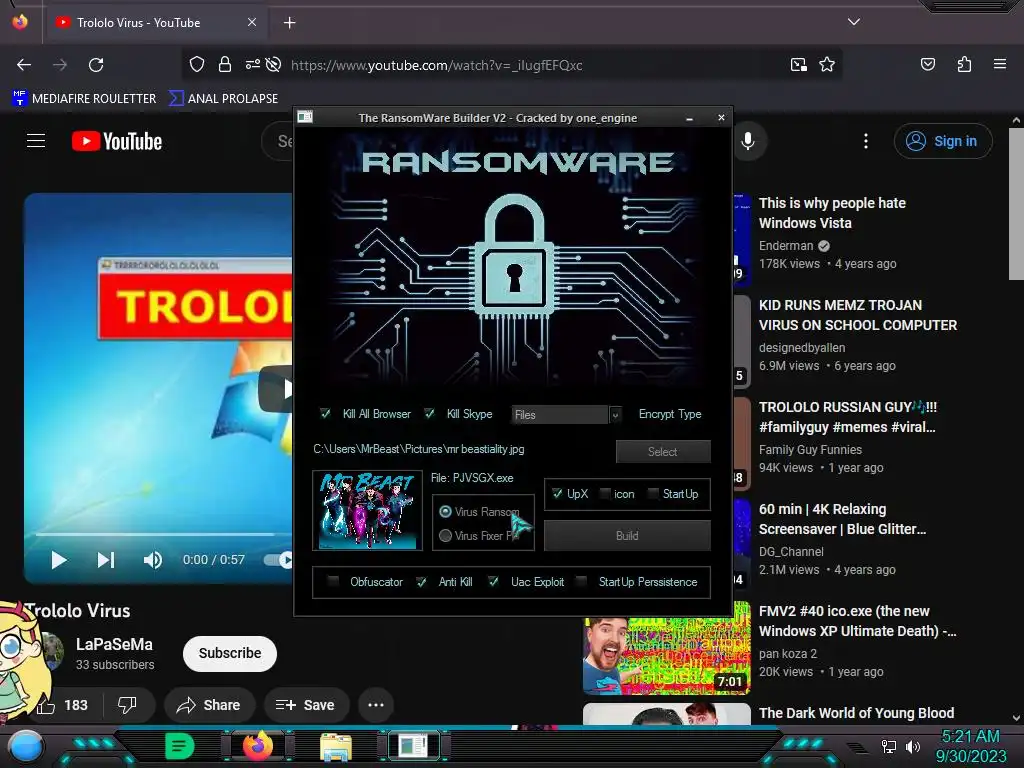Viewport: 1024px width, 768px height.
Task: Play the Trololo Virus video
Action: 59,560
